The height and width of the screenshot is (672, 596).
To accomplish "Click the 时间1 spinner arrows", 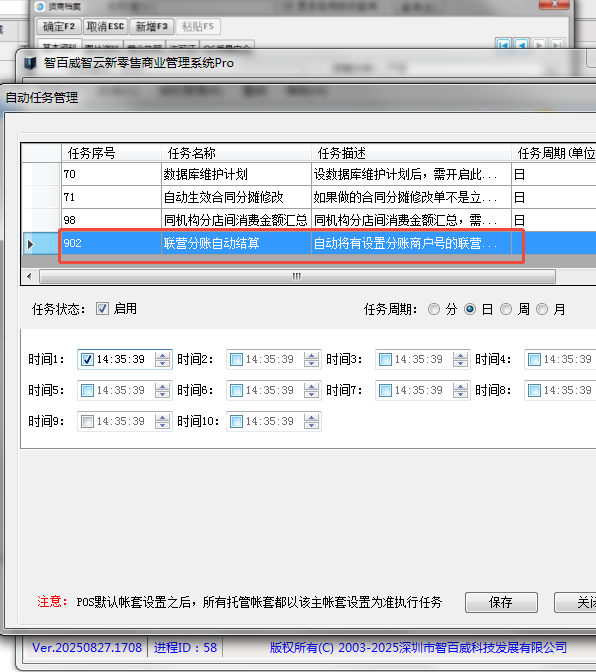I will pos(162,359).
